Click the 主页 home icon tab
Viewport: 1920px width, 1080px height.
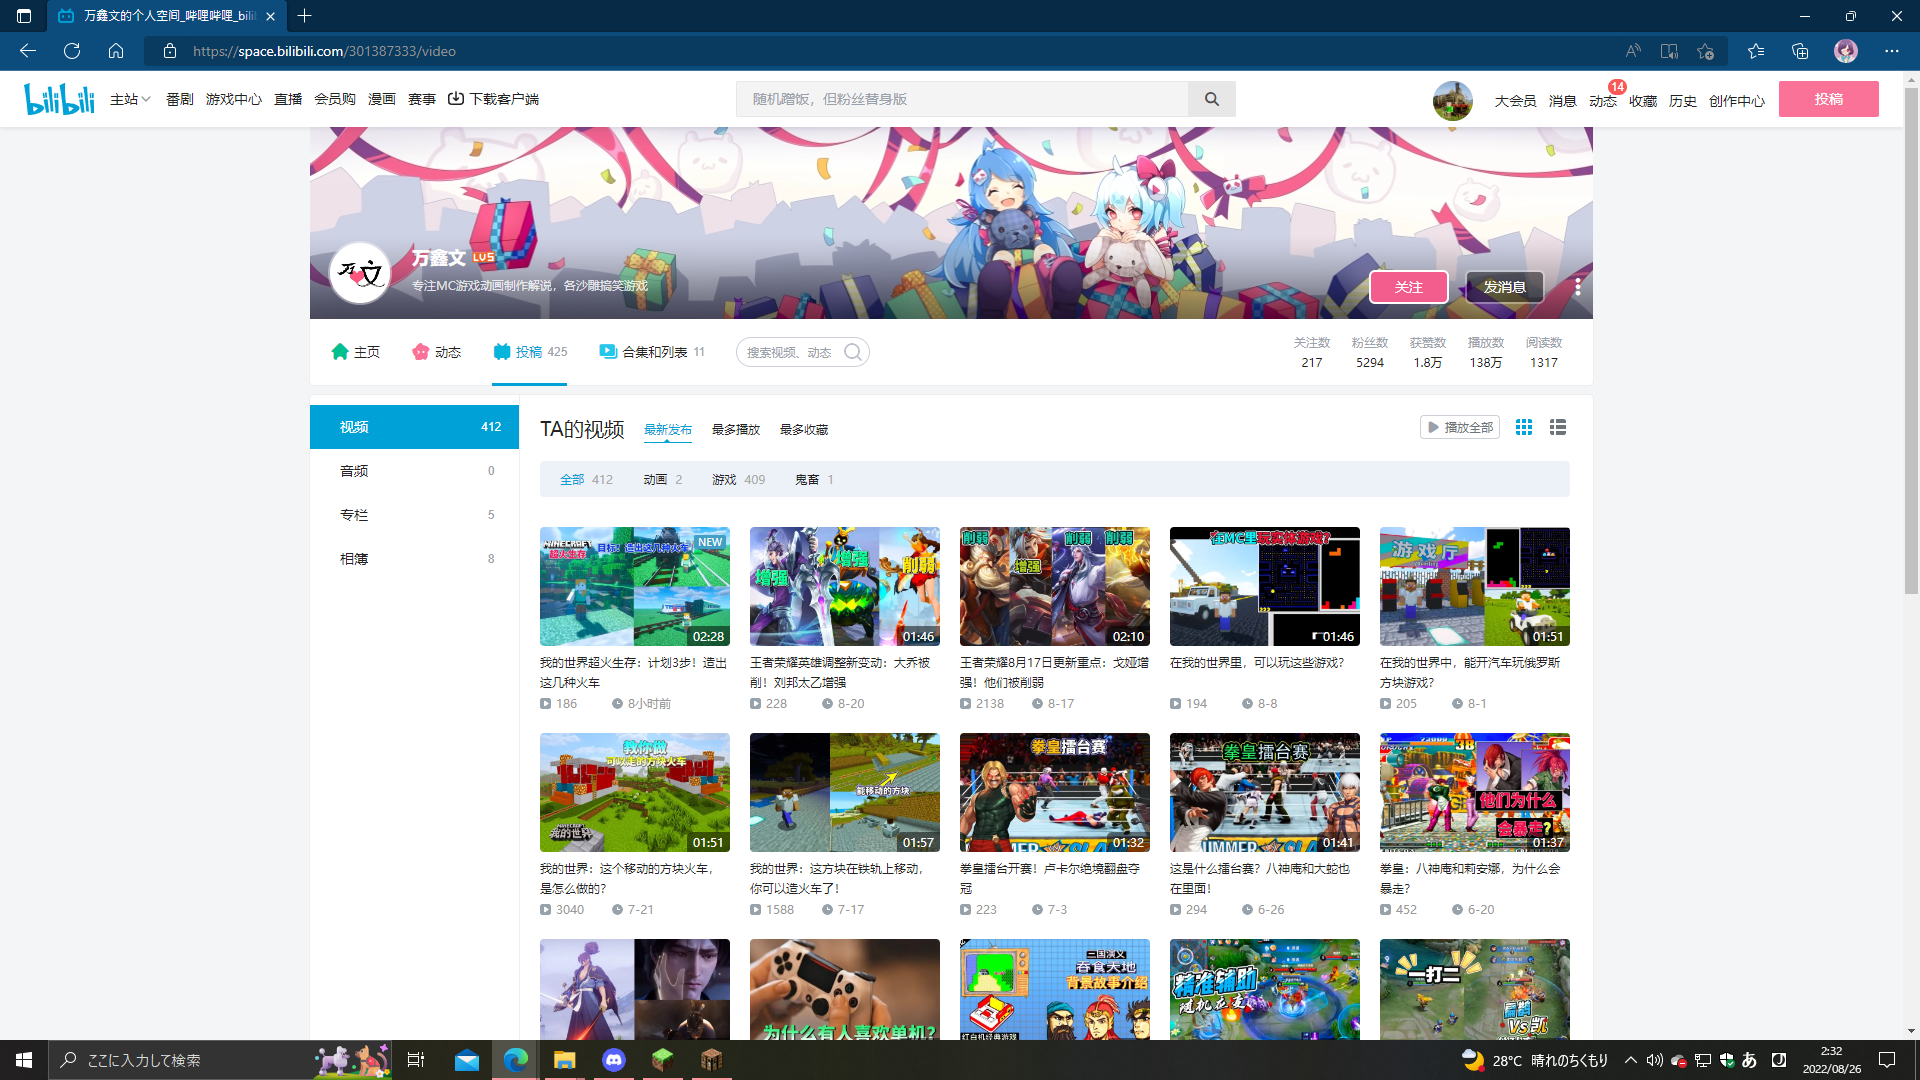click(x=355, y=352)
